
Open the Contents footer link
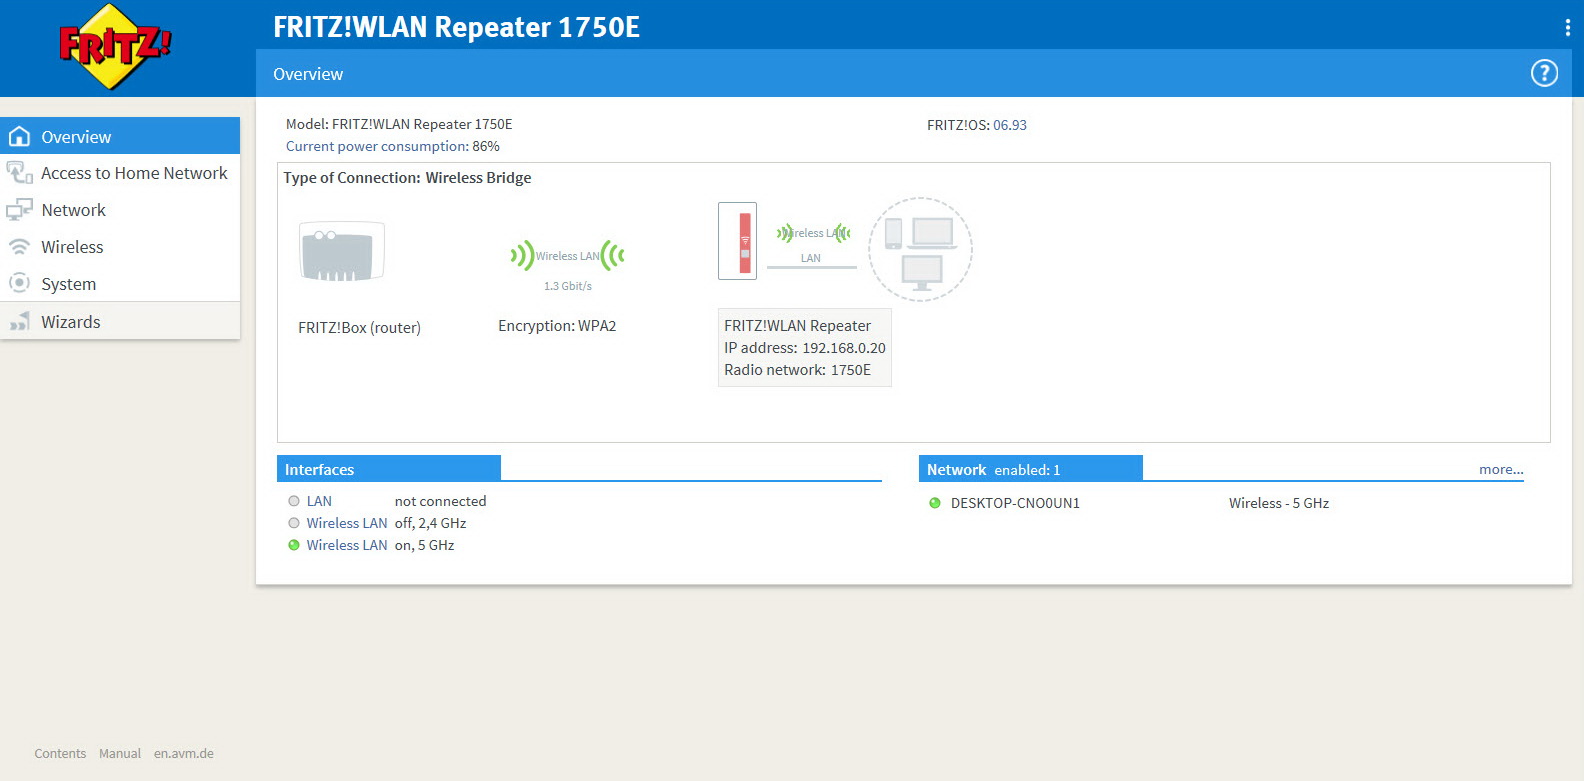tap(60, 754)
